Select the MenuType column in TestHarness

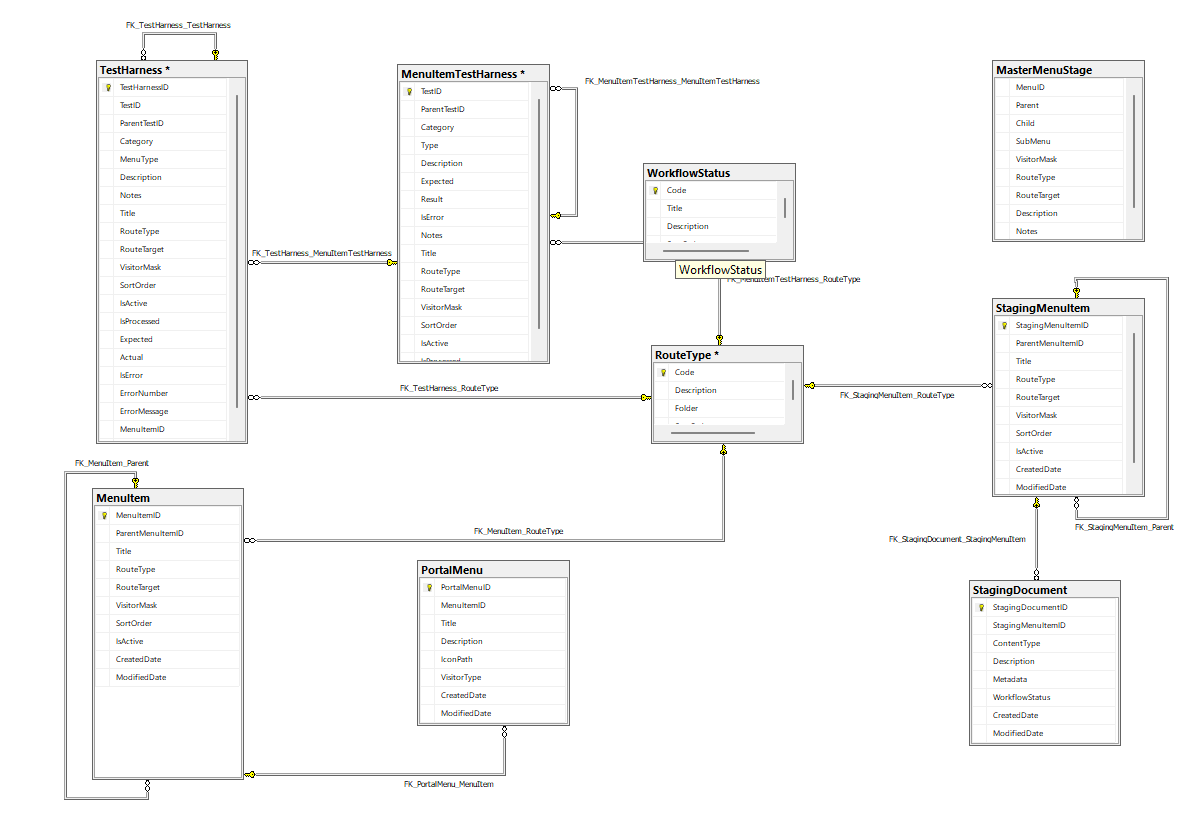(164, 160)
